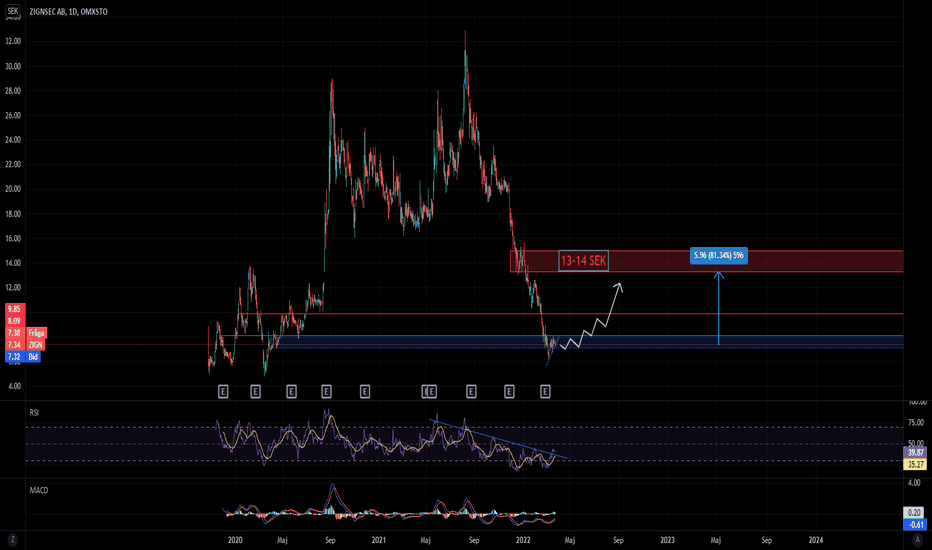
Task: Click the earnings marker just before 2021
Action: tap(365, 391)
